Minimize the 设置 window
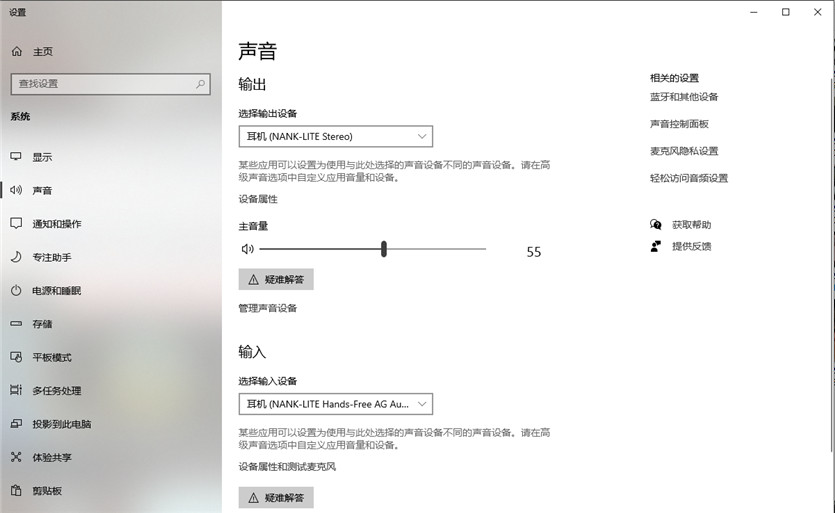This screenshot has width=835, height=513. pos(754,12)
